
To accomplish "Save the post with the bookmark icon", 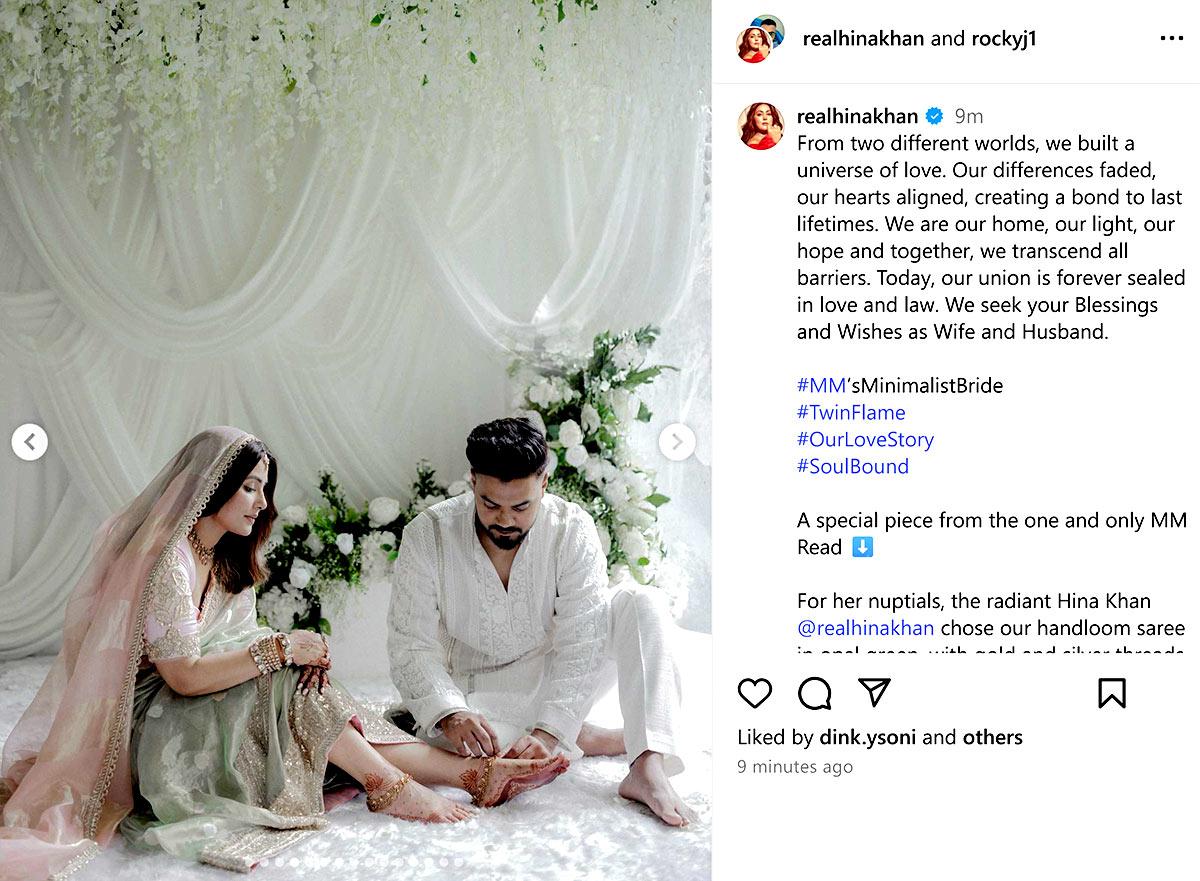I will coord(1112,693).
